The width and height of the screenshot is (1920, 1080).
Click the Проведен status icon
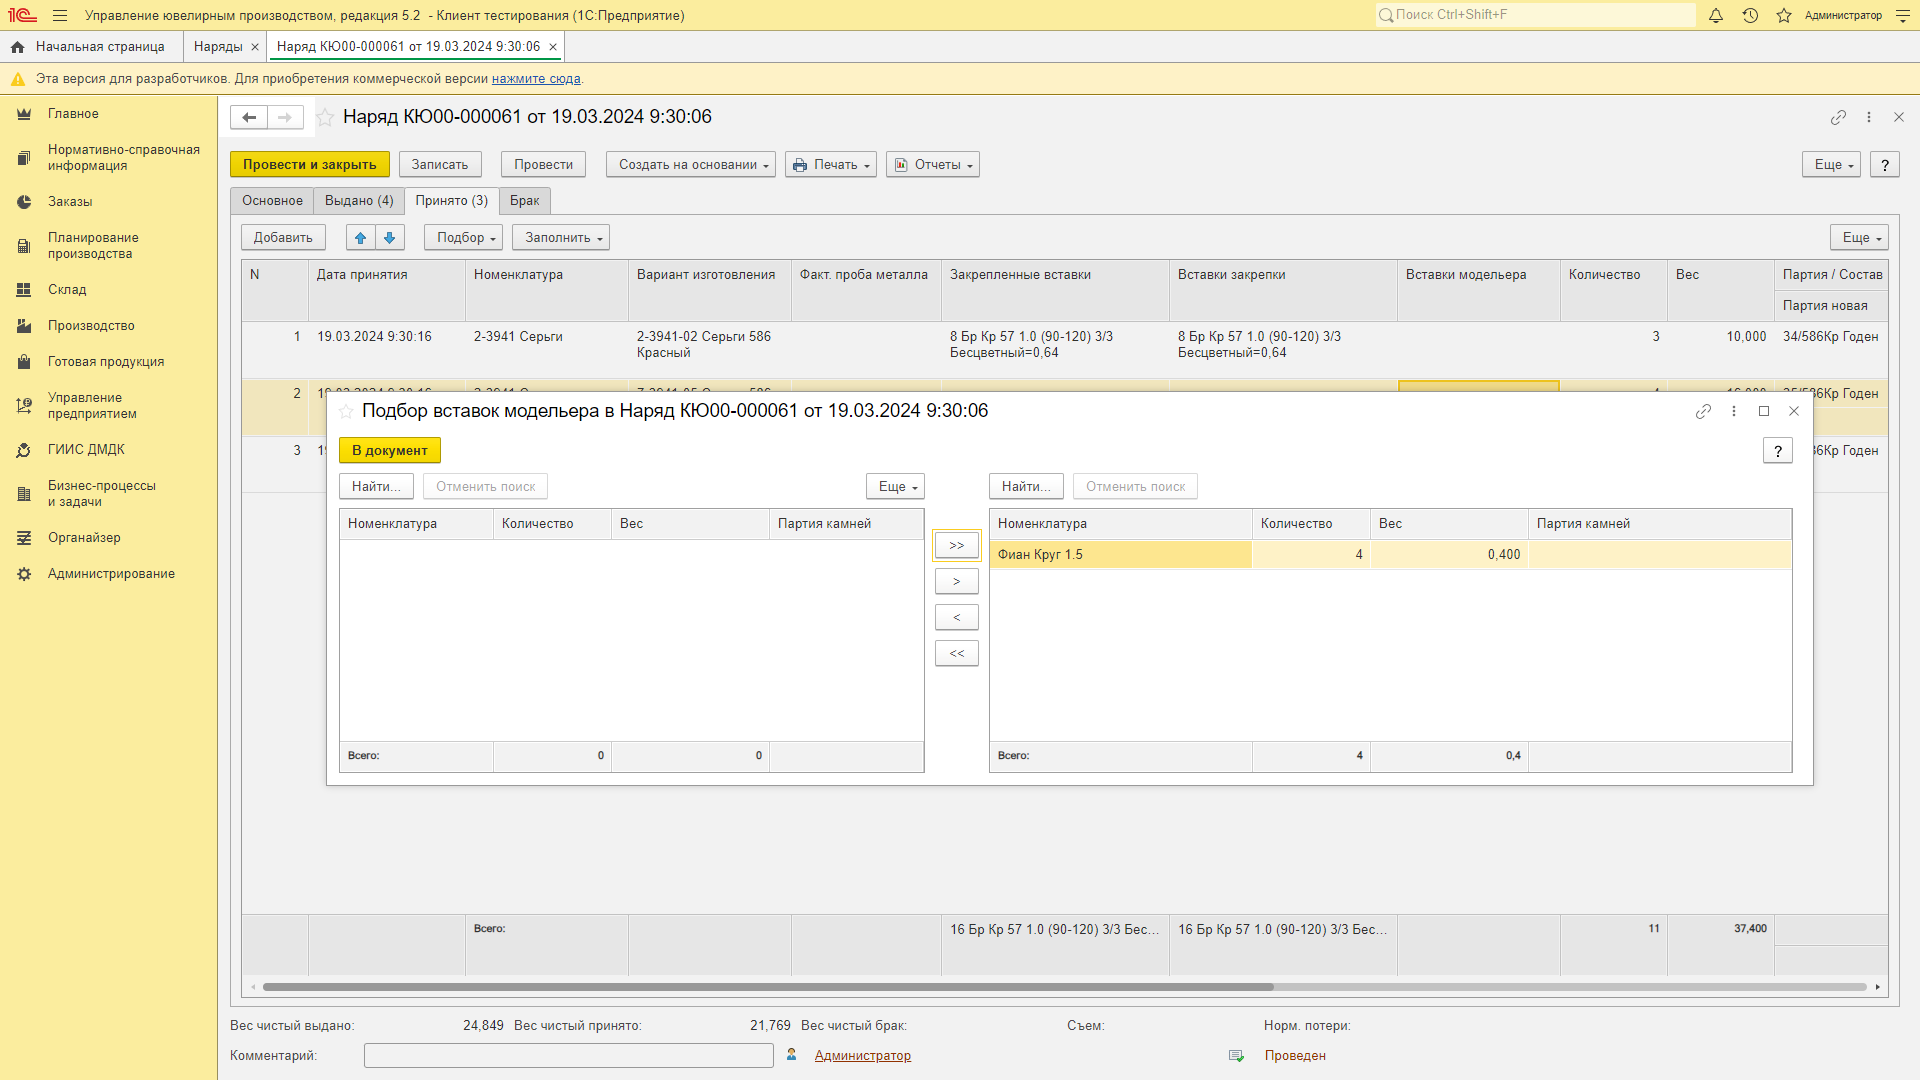pyautogui.click(x=1237, y=1056)
